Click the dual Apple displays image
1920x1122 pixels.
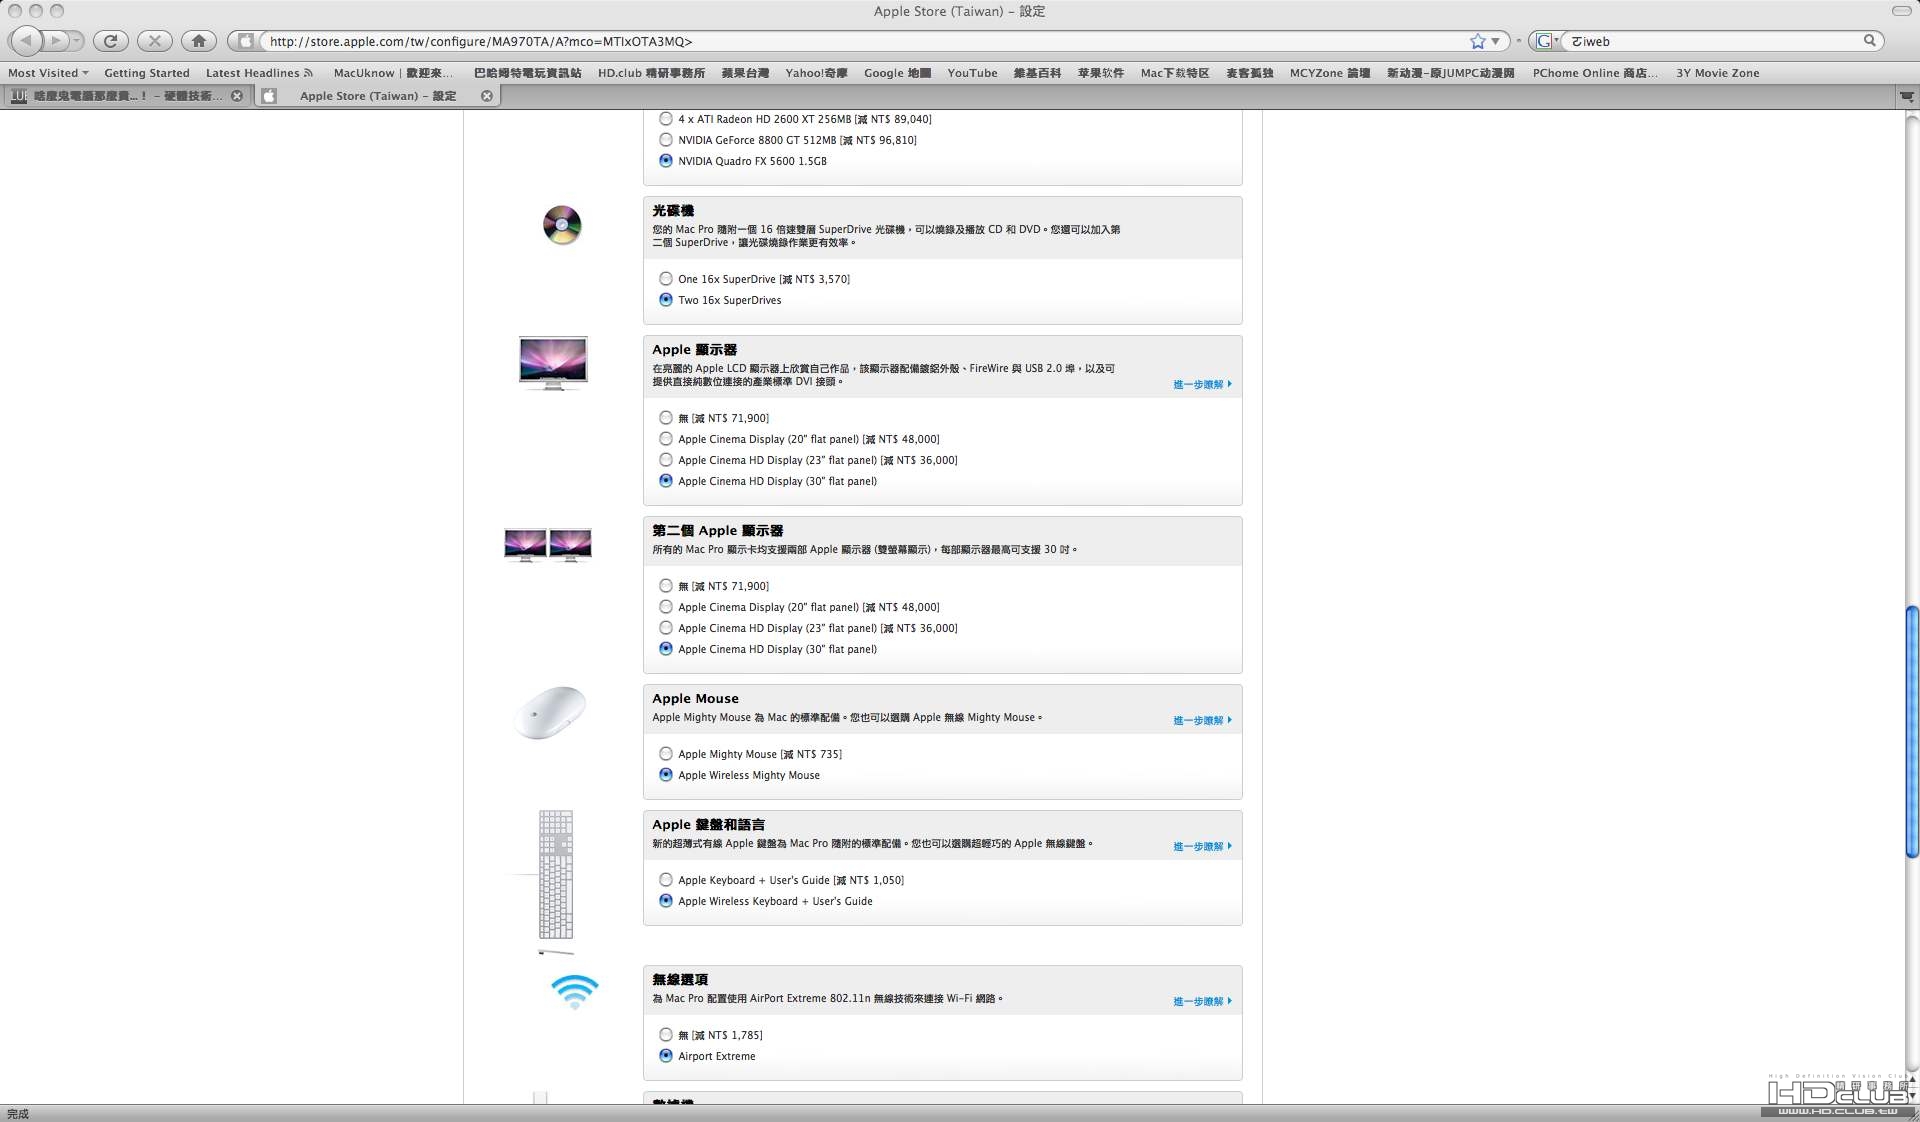[x=548, y=545]
